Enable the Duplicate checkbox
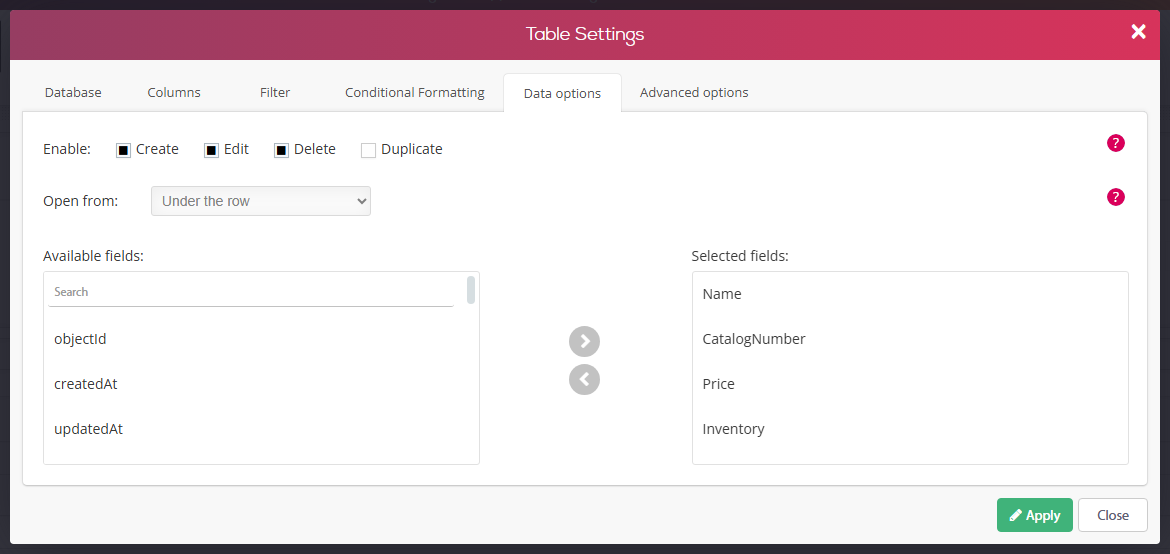 point(368,150)
